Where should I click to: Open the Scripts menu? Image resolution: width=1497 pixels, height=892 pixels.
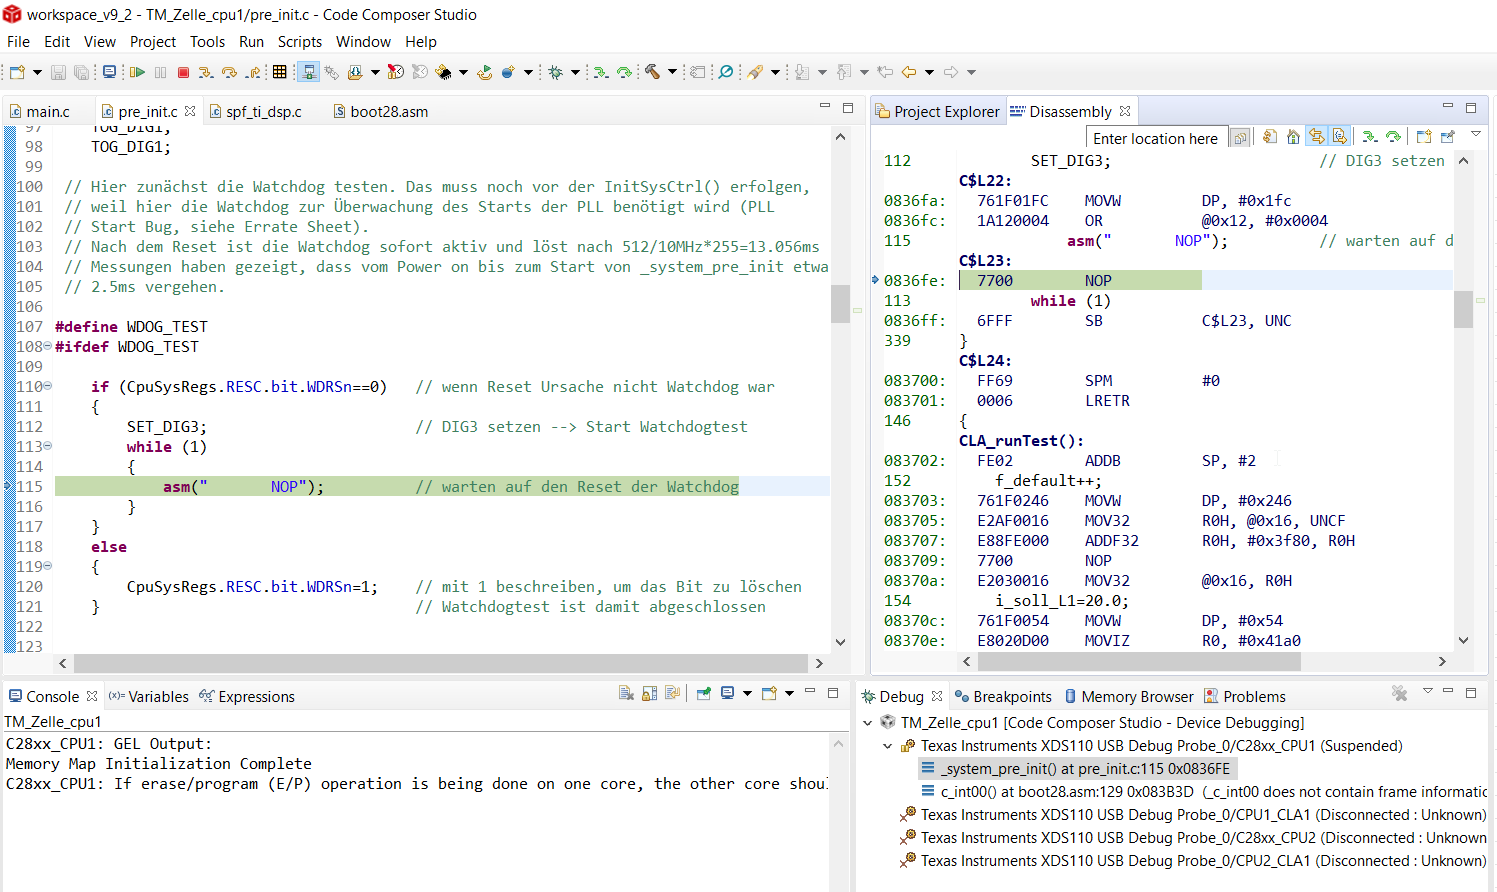[x=299, y=42]
